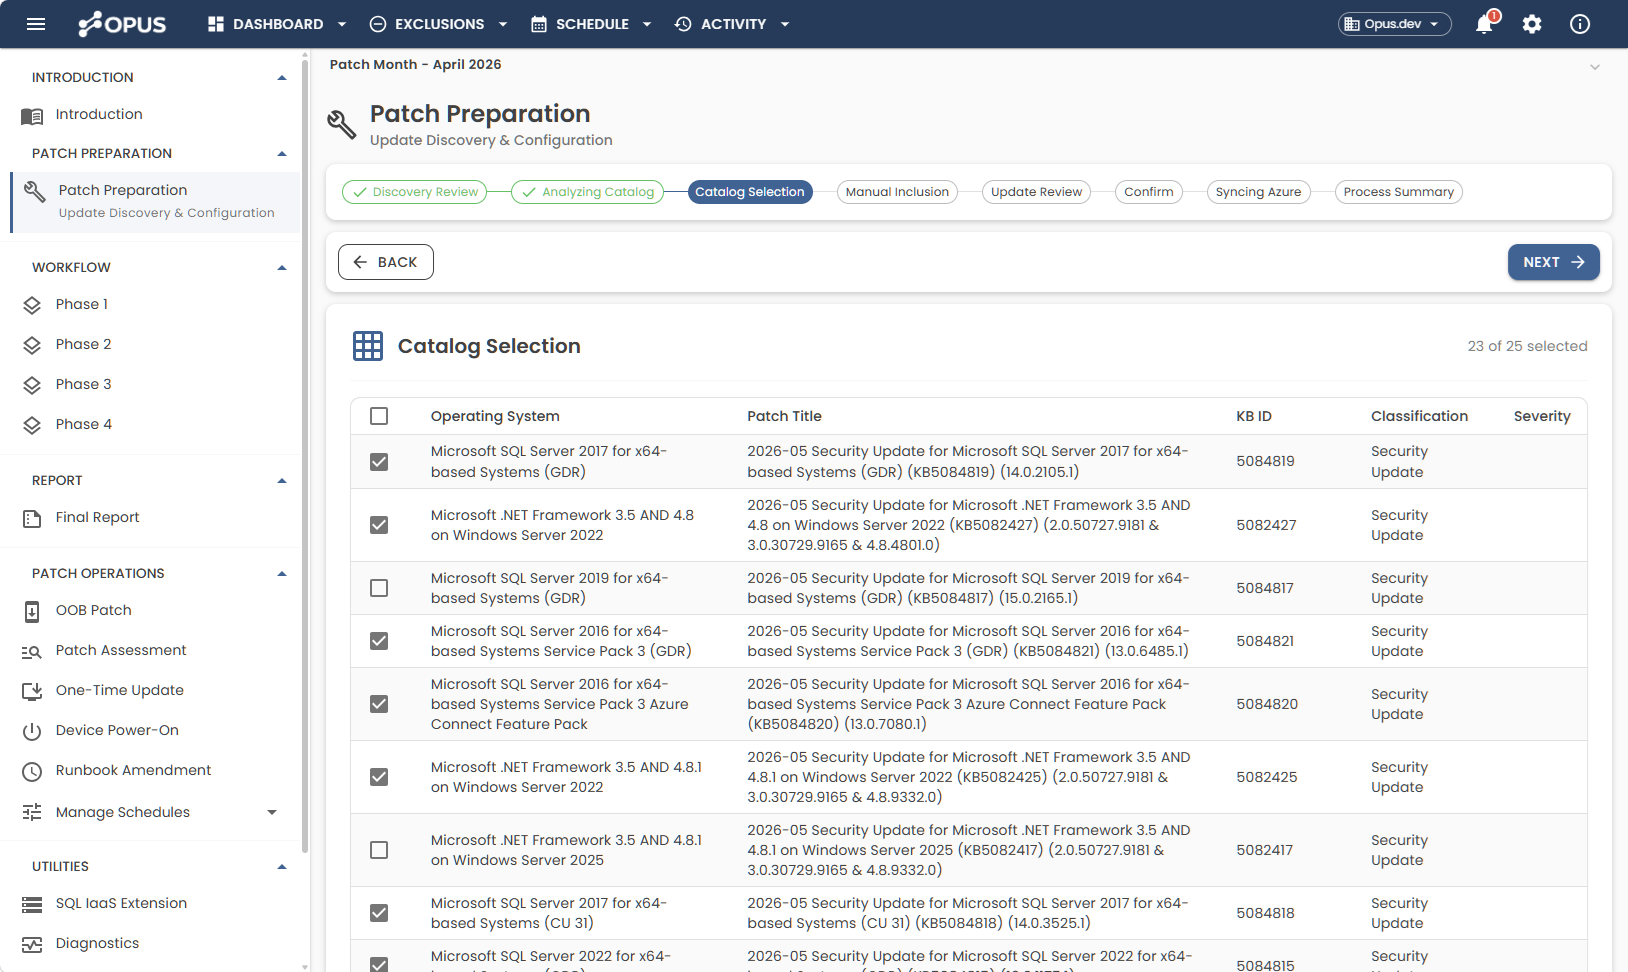Toggle the select-all checkbox in table header
Screen dimensions: 1628x972
pyautogui.click(x=379, y=416)
